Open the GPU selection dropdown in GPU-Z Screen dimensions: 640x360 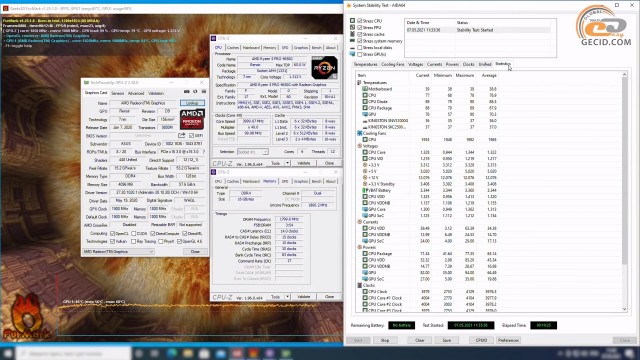[x=118, y=251]
